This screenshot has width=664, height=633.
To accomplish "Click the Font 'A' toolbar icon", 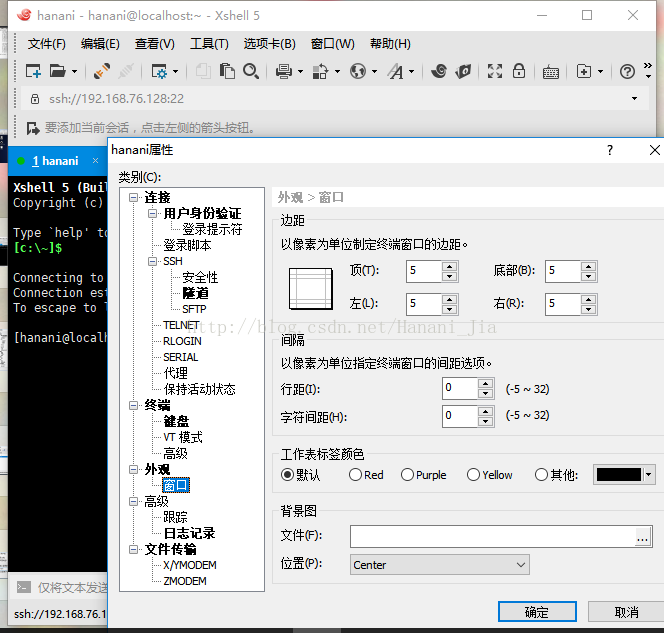I will [x=396, y=71].
